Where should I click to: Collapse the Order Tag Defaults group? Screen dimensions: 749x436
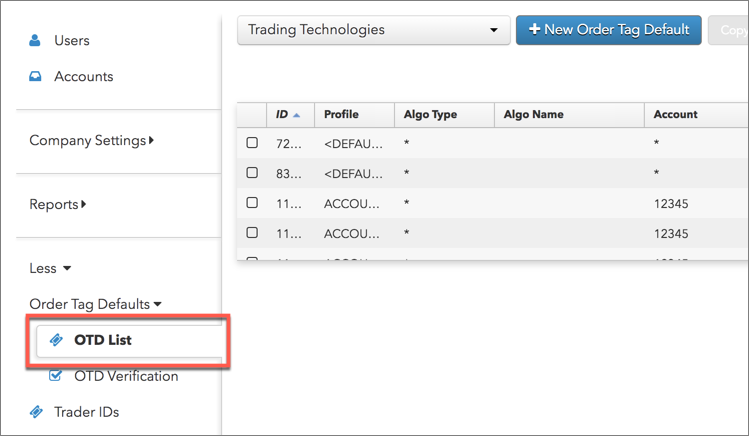[x=95, y=304]
